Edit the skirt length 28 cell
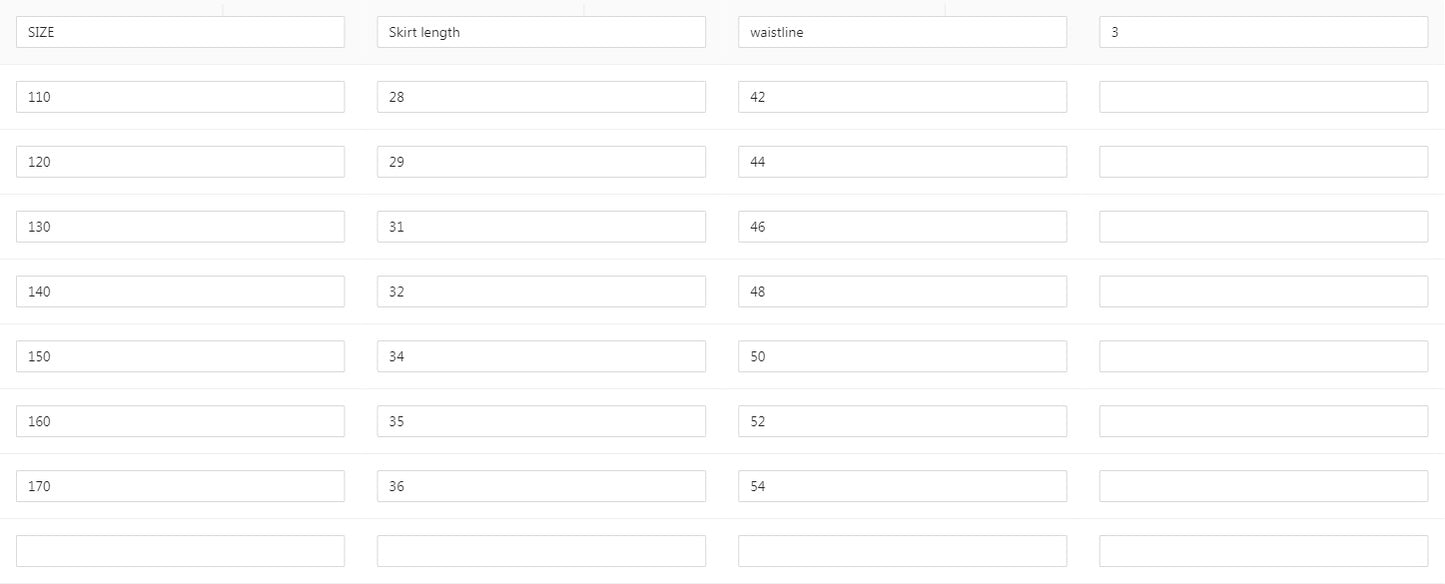 point(541,97)
